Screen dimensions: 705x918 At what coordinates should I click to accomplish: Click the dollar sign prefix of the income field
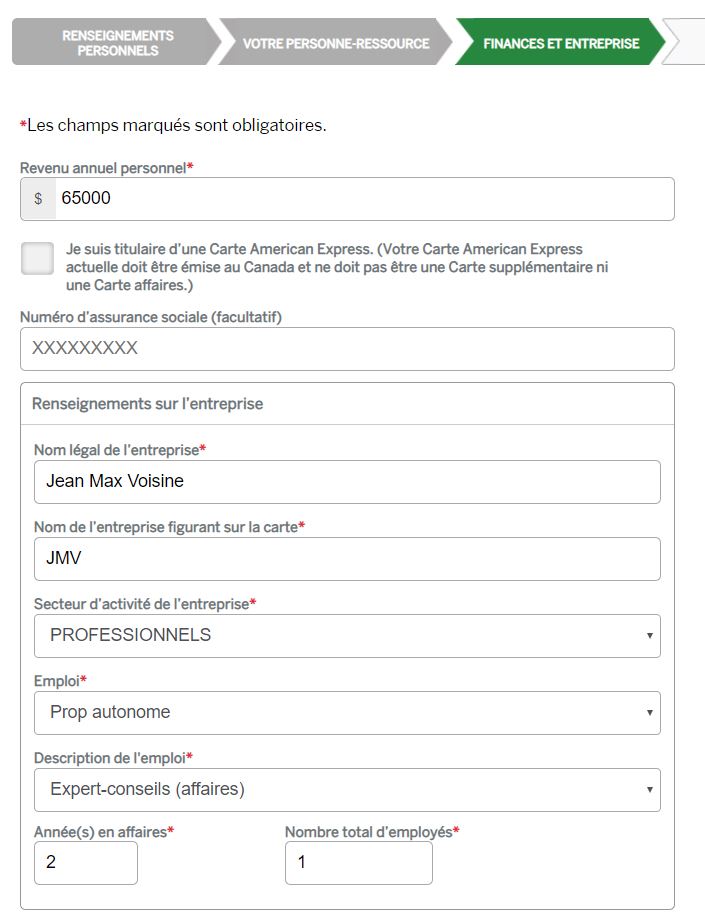point(38,198)
